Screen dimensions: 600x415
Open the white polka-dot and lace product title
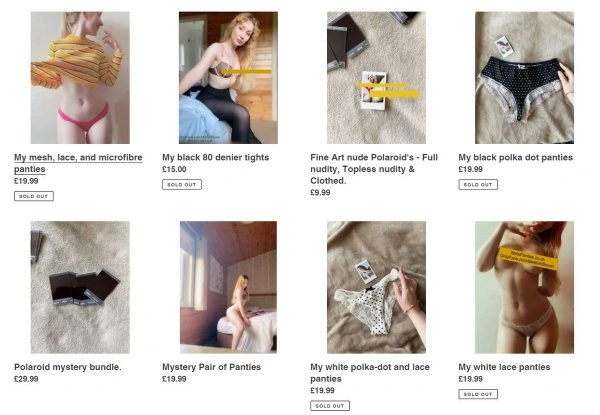pyautogui.click(x=370, y=373)
